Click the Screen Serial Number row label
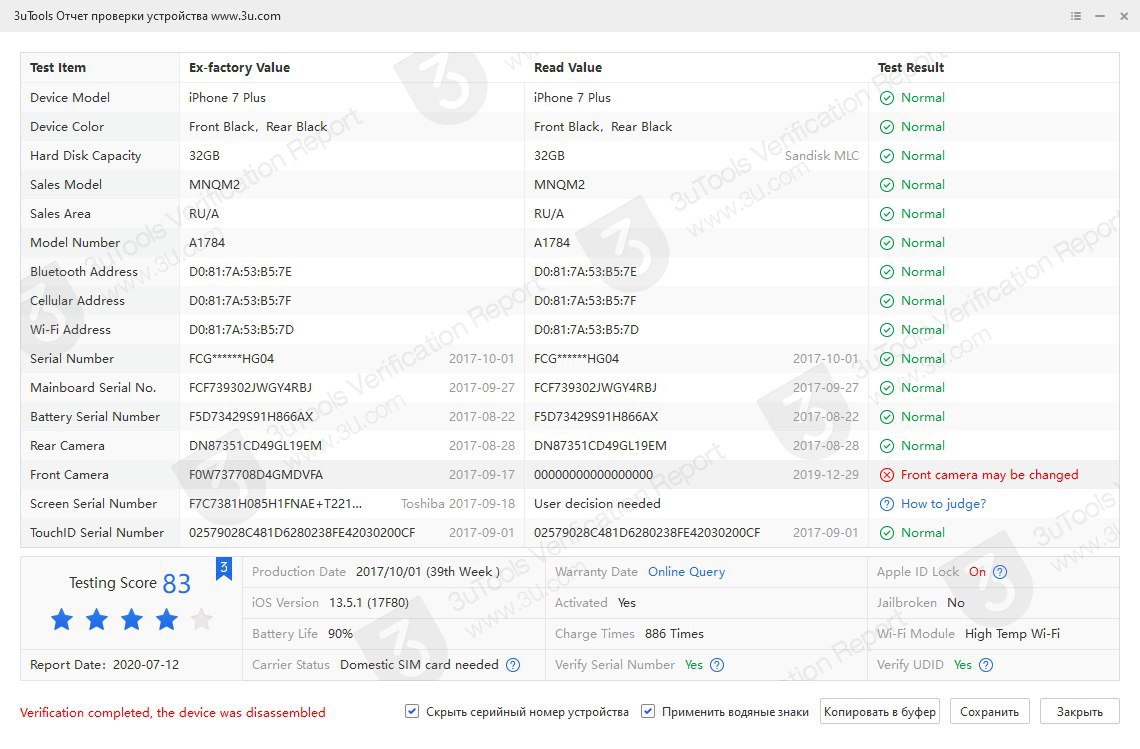The width and height of the screenshot is (1140, 749). coord(93,504)
